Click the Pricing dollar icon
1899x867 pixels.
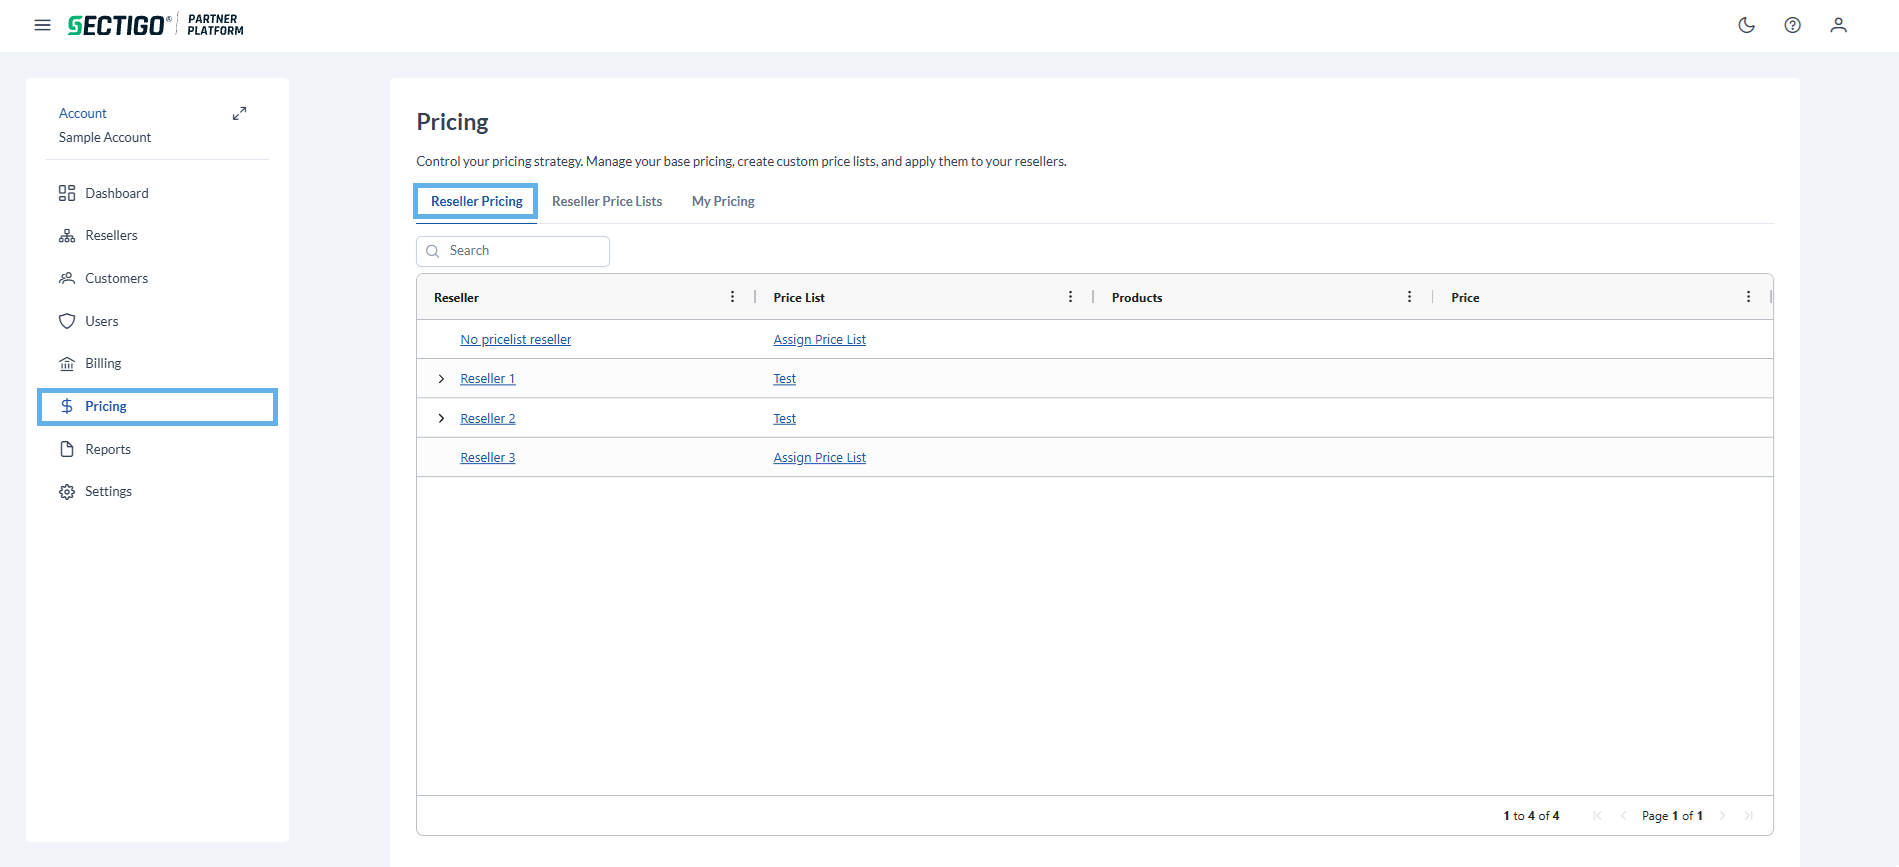point(67,406)
